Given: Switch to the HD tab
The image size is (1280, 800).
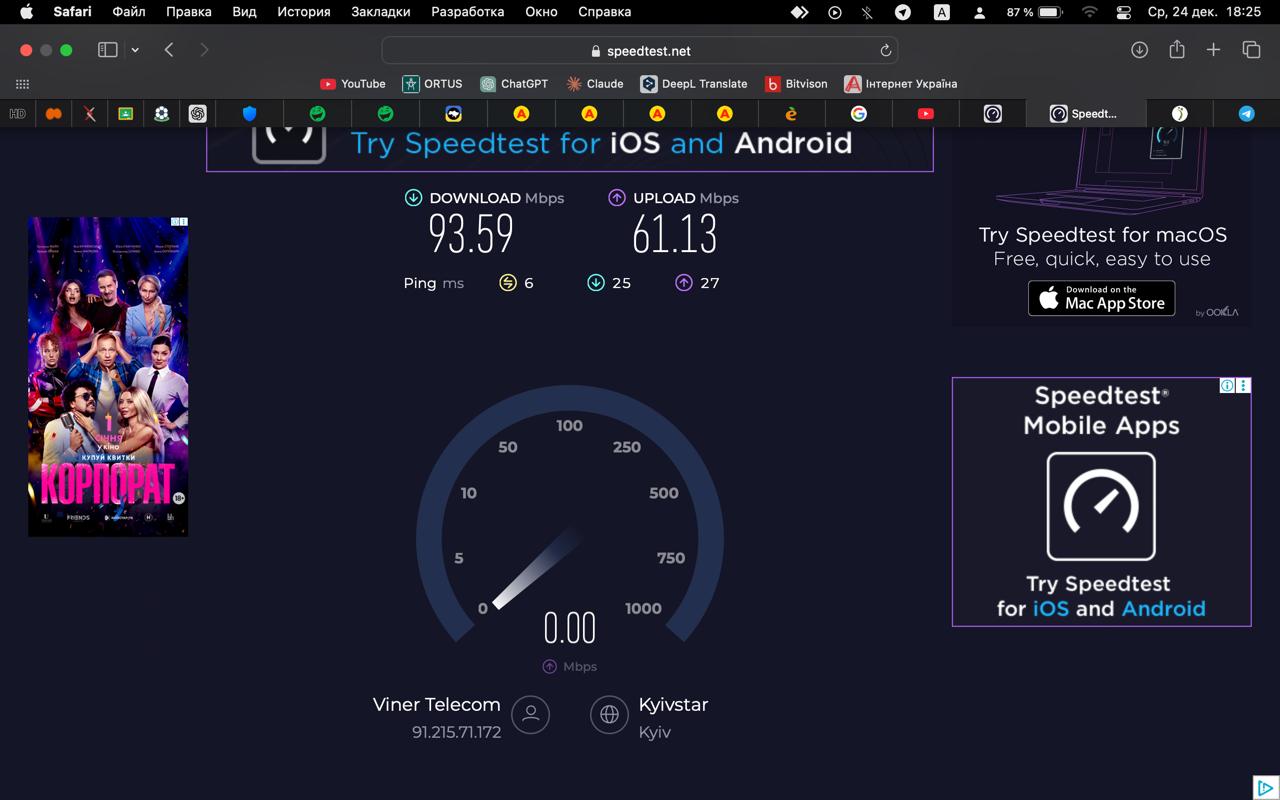Looking at the screenshot, I should pyautogui.click(x=17, y=114).
